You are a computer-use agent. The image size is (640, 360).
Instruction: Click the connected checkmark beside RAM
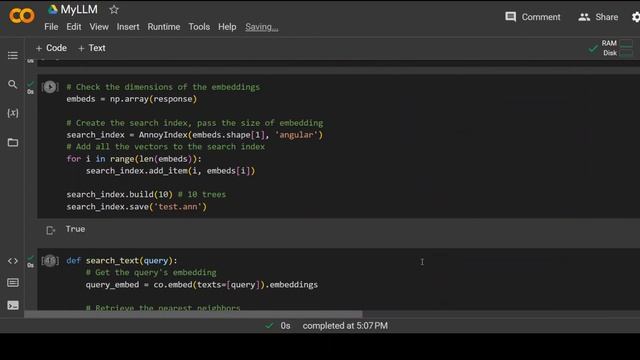593,49
